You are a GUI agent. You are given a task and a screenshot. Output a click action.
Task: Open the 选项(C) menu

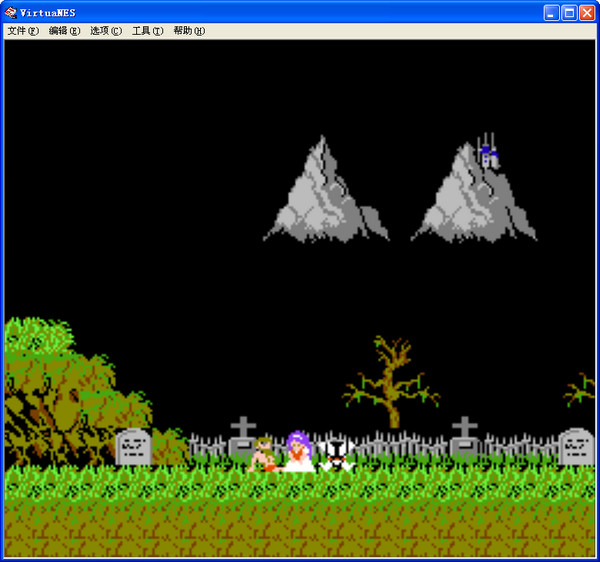coord(106,31)
